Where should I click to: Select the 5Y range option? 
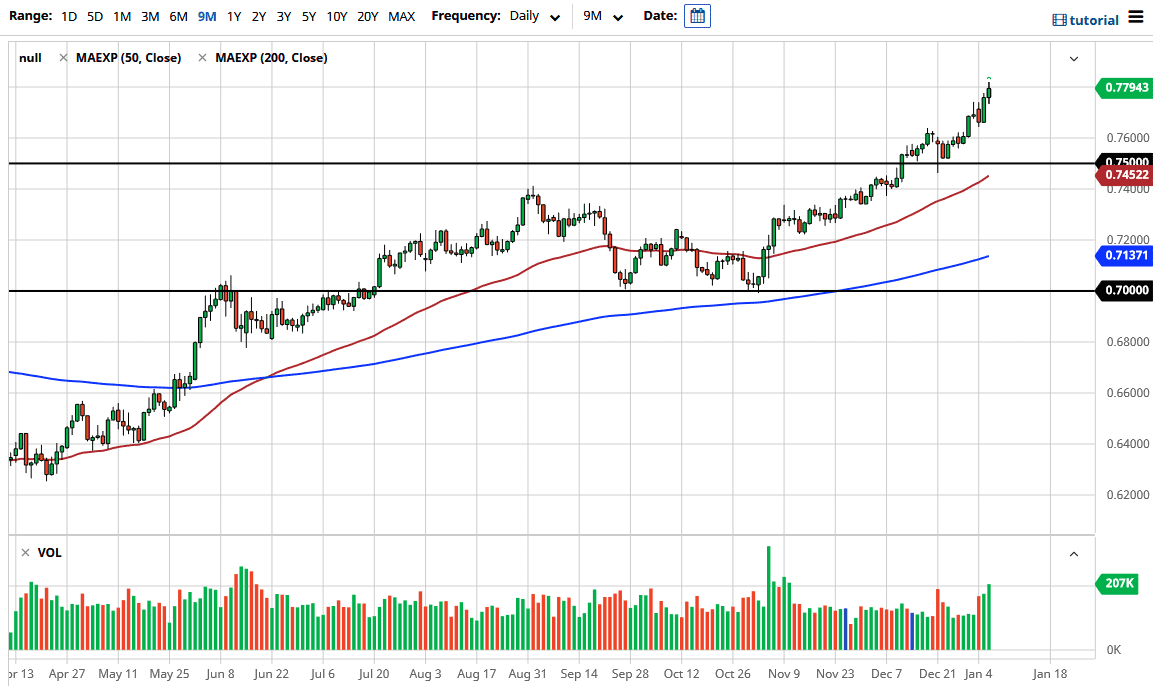(309, 16)
